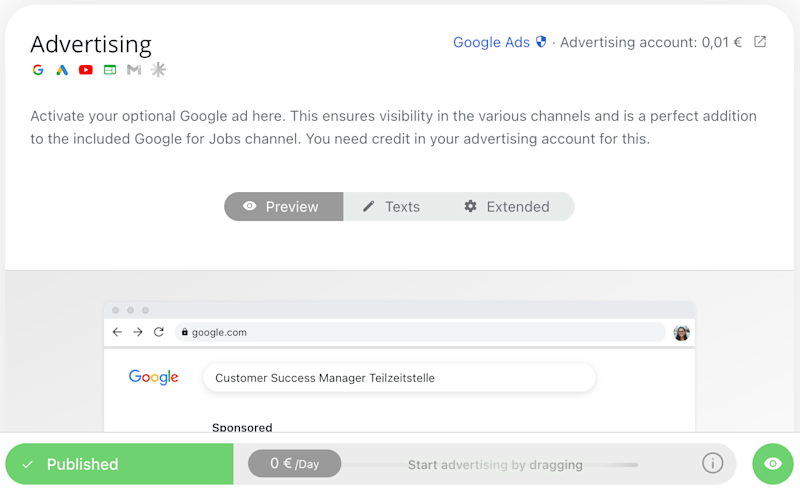Open advertising account in external window
Screen dimensions: 800x493
(x=760, y=42)
